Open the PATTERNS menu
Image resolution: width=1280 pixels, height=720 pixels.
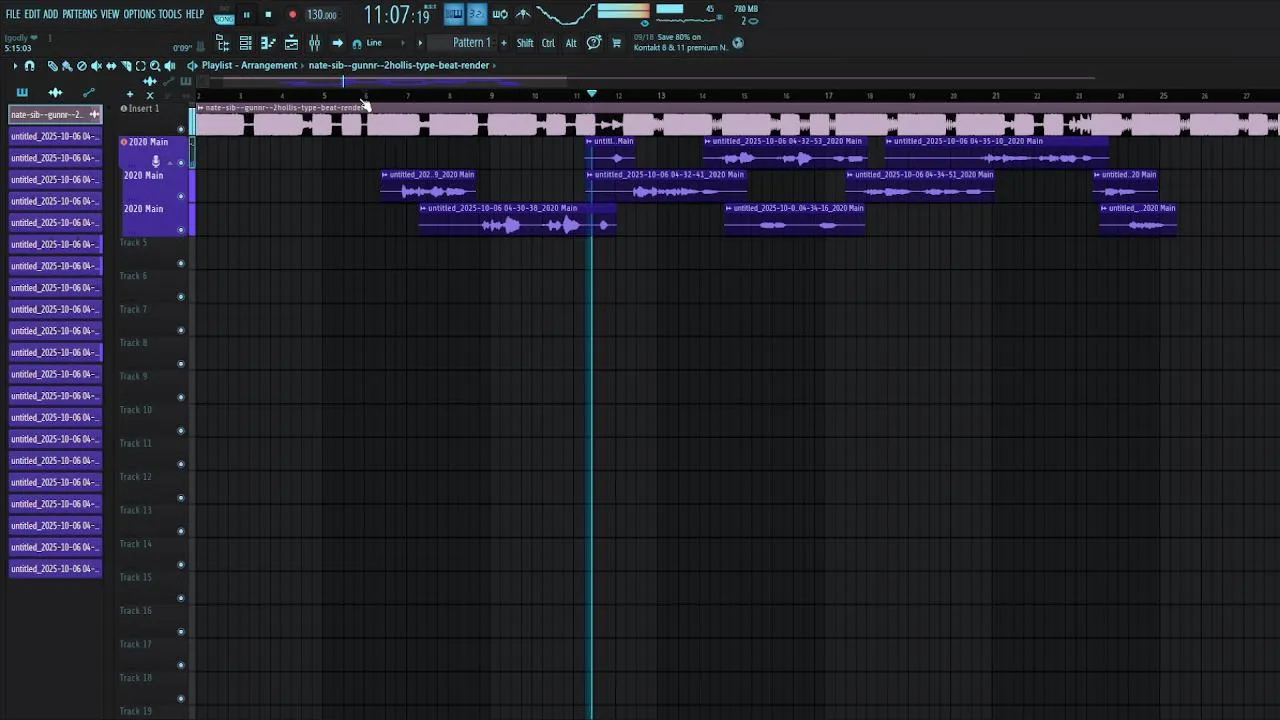tap(79, 14)
